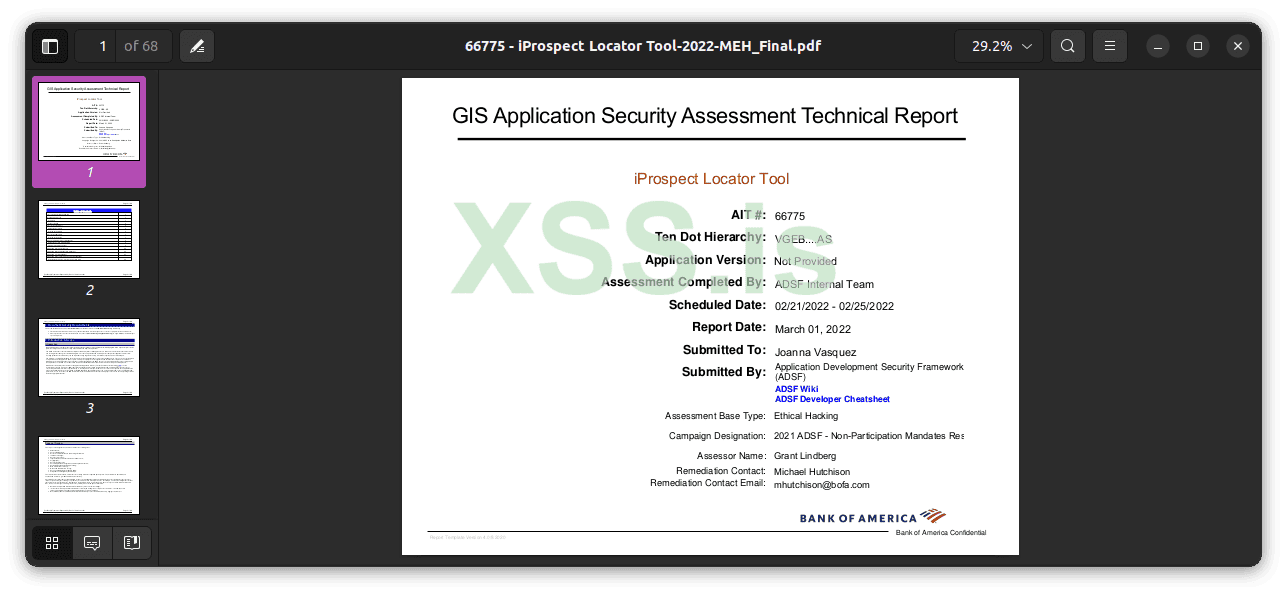1287x595 pixels.
Task: Click the mhutchison@bofa.com email address
Action: (821, 485)
